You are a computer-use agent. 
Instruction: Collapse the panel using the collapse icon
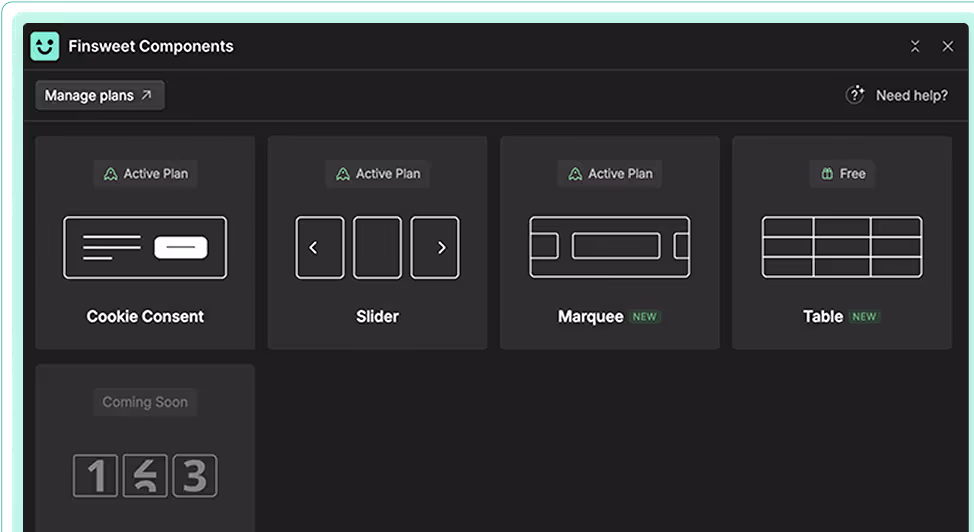[x=915, y=47]
